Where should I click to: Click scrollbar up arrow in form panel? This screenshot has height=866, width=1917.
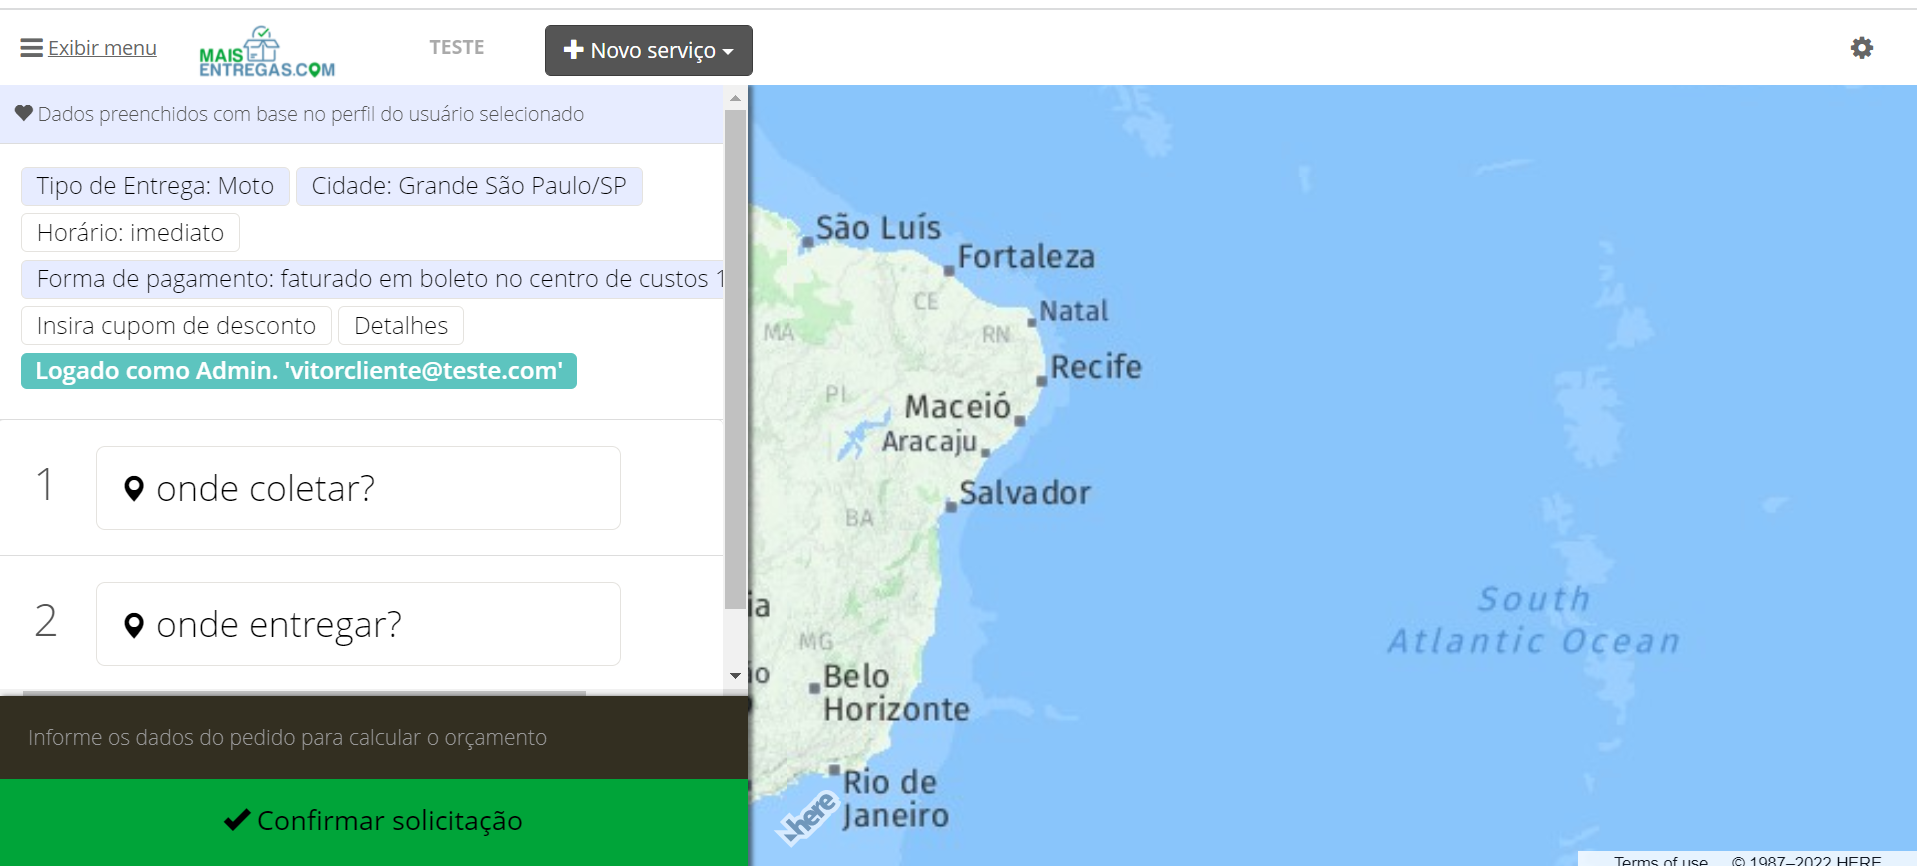735,98
